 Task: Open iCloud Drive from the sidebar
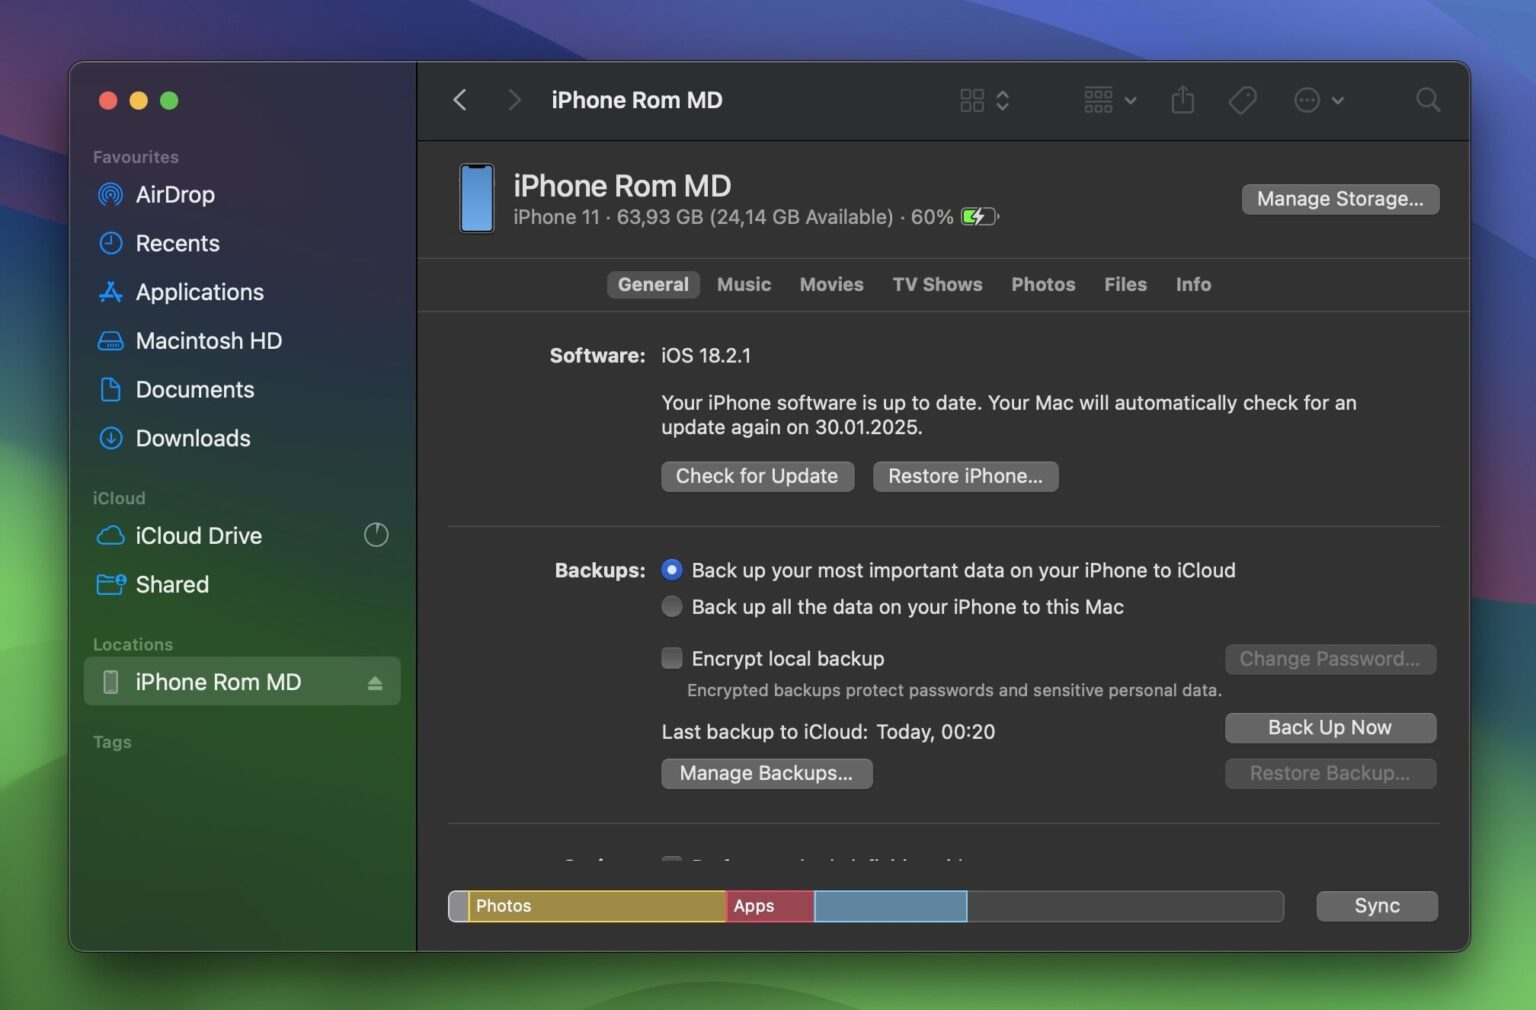(198, 536)
